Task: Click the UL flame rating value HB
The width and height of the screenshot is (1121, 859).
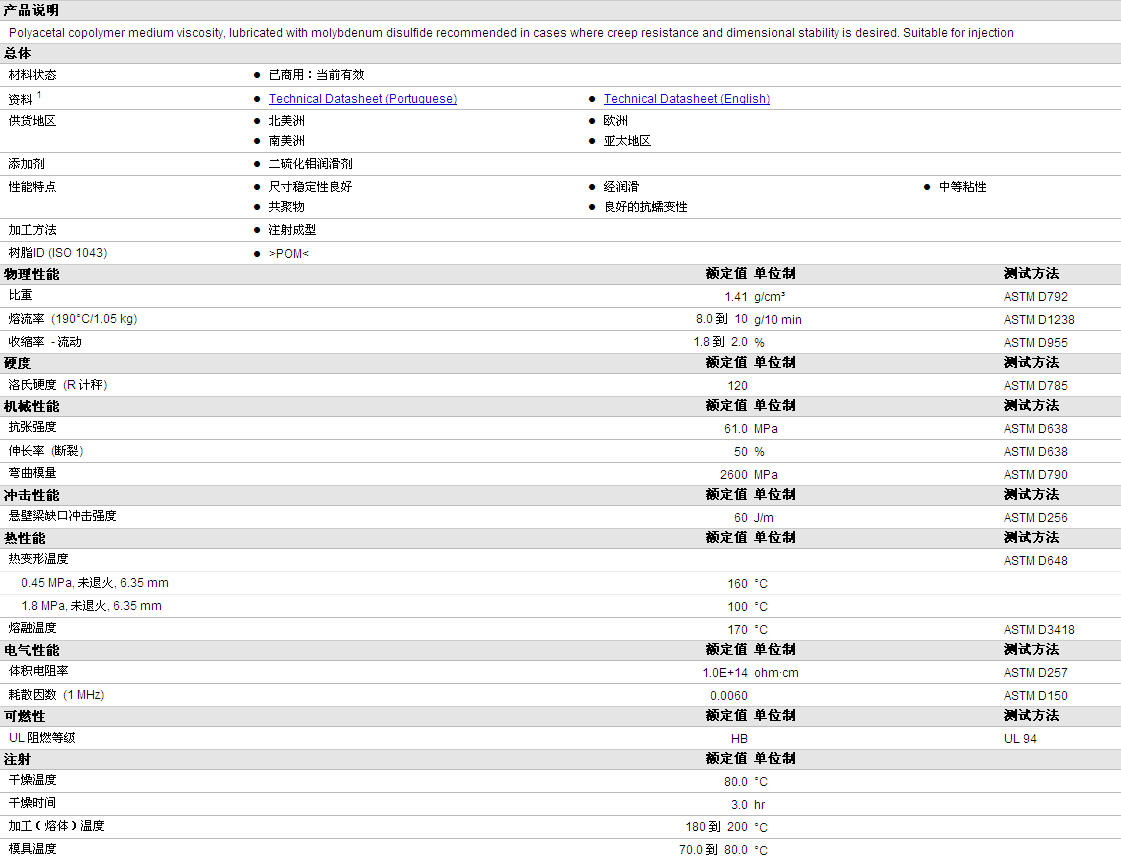Action: pos(739,738)
